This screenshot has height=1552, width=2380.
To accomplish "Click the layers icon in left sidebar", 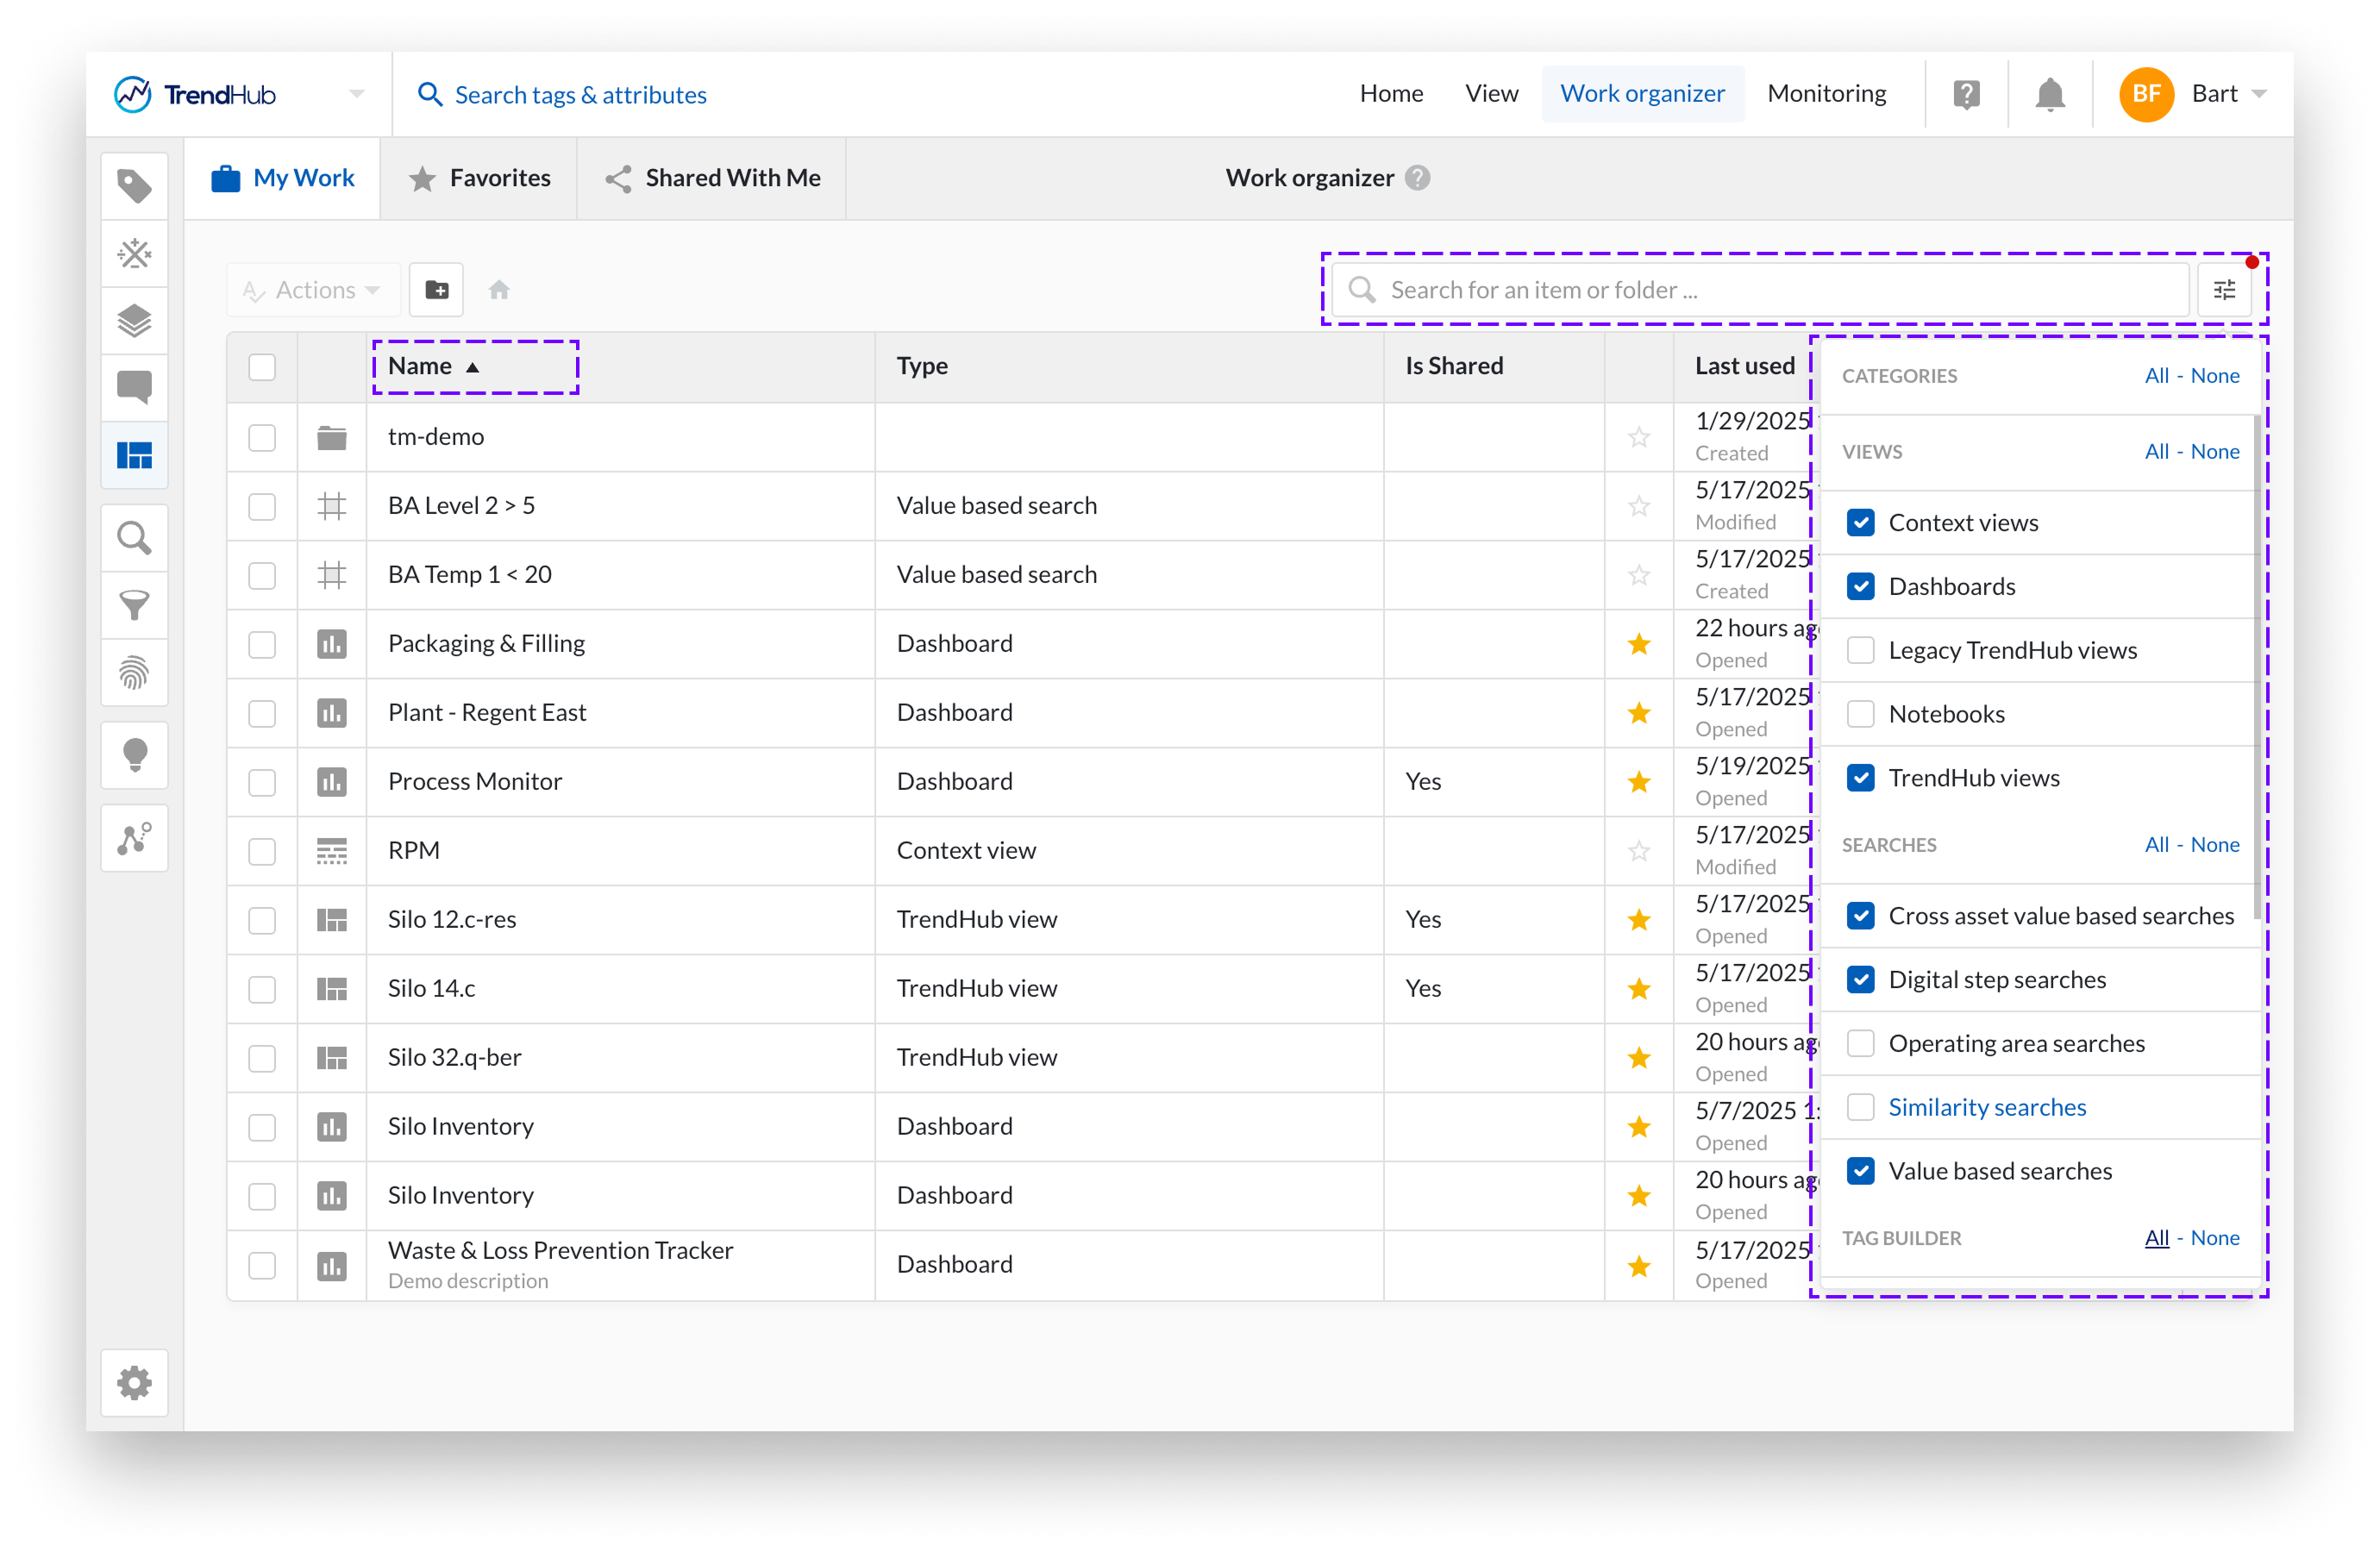I will pyautogui.click(x=134, y=321).
